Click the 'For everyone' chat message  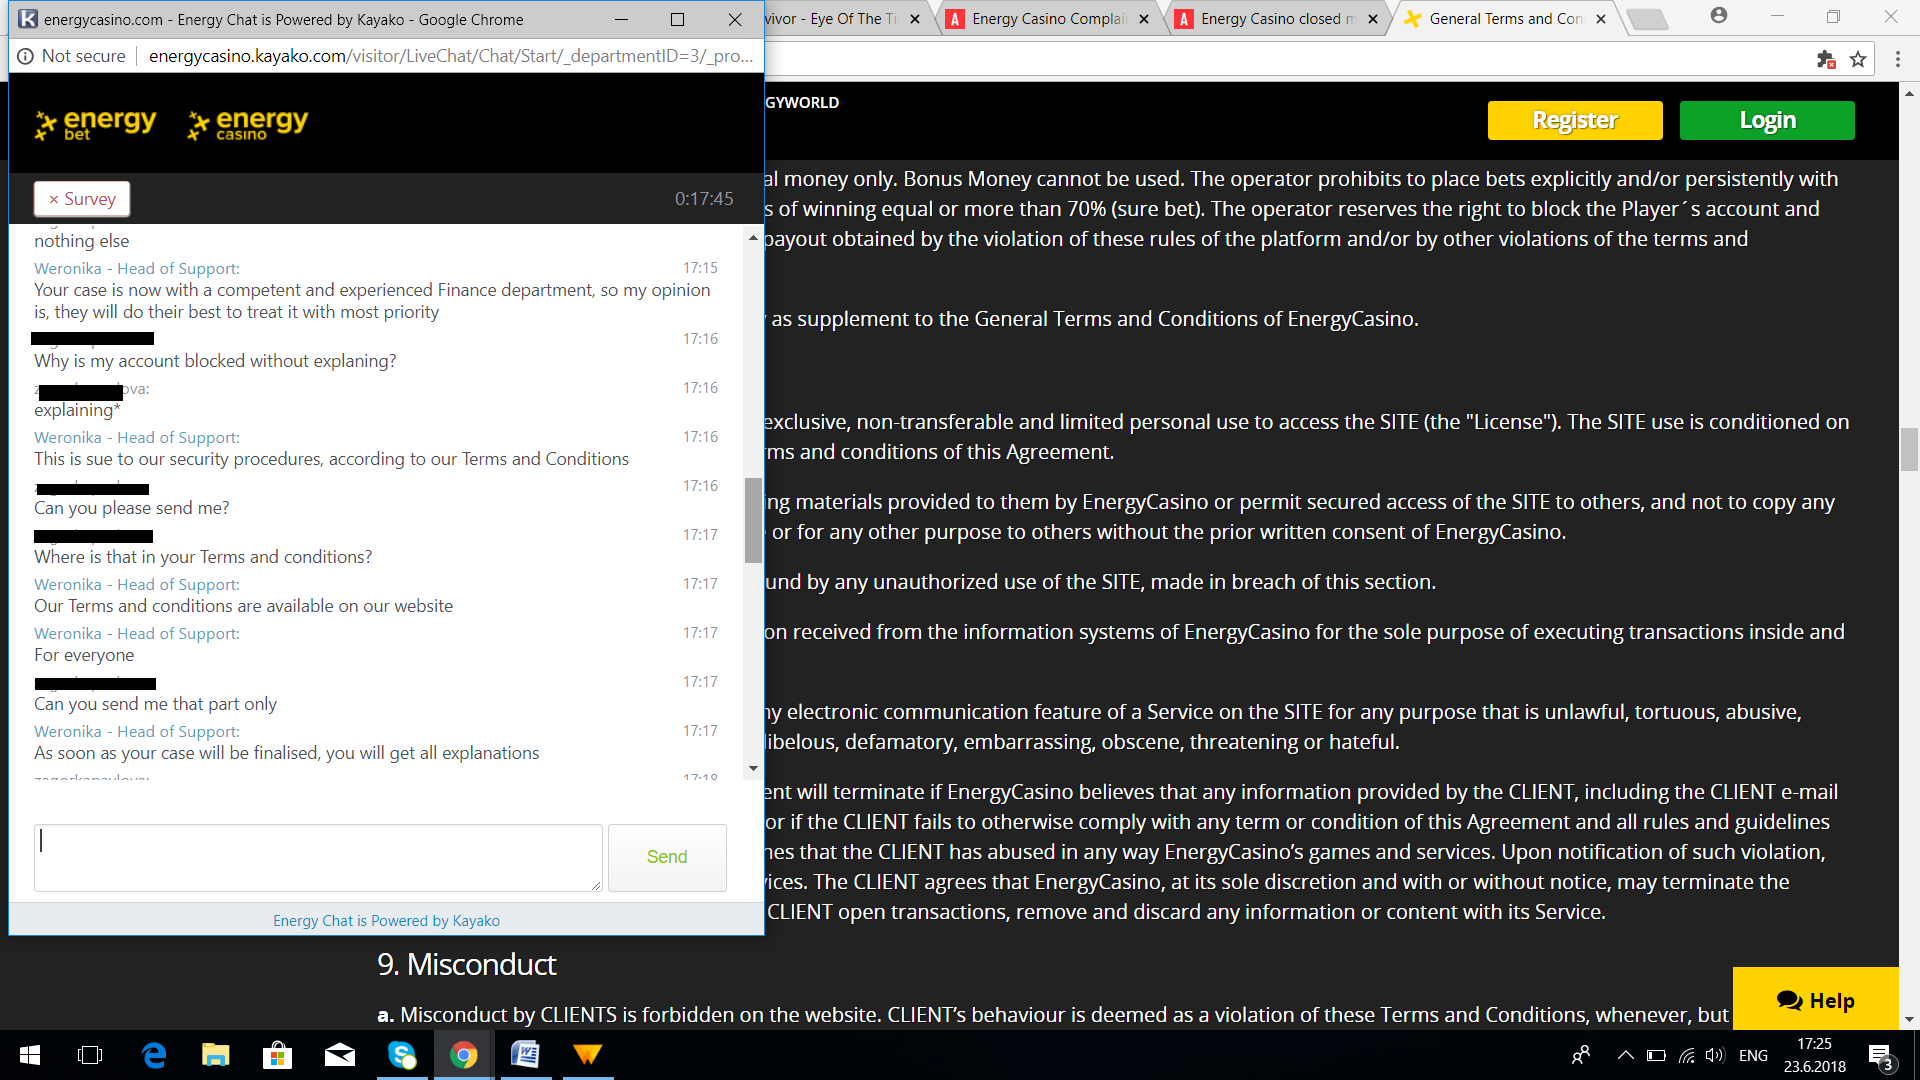84,655
